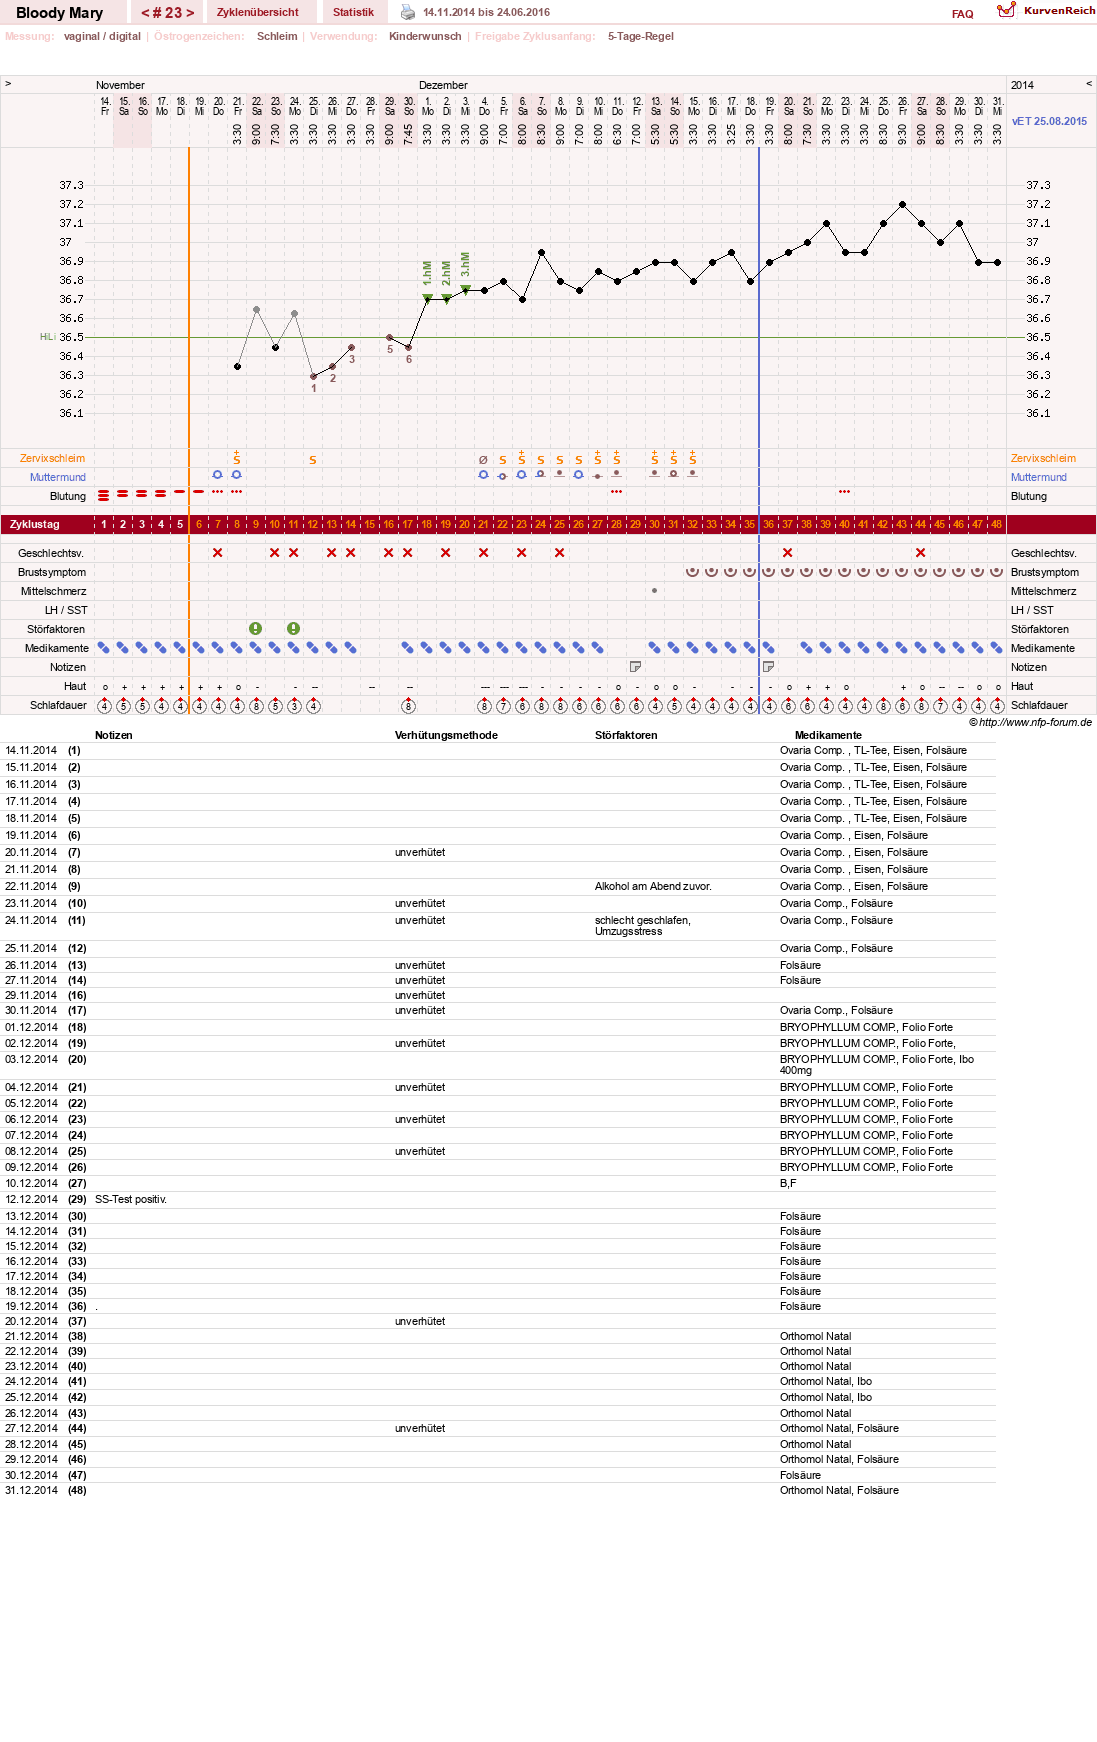Click the cervical mucus ø symbol on day 21
Image resolution: width=1097 pixels, height=1742 pixels.
coord(484,460)
